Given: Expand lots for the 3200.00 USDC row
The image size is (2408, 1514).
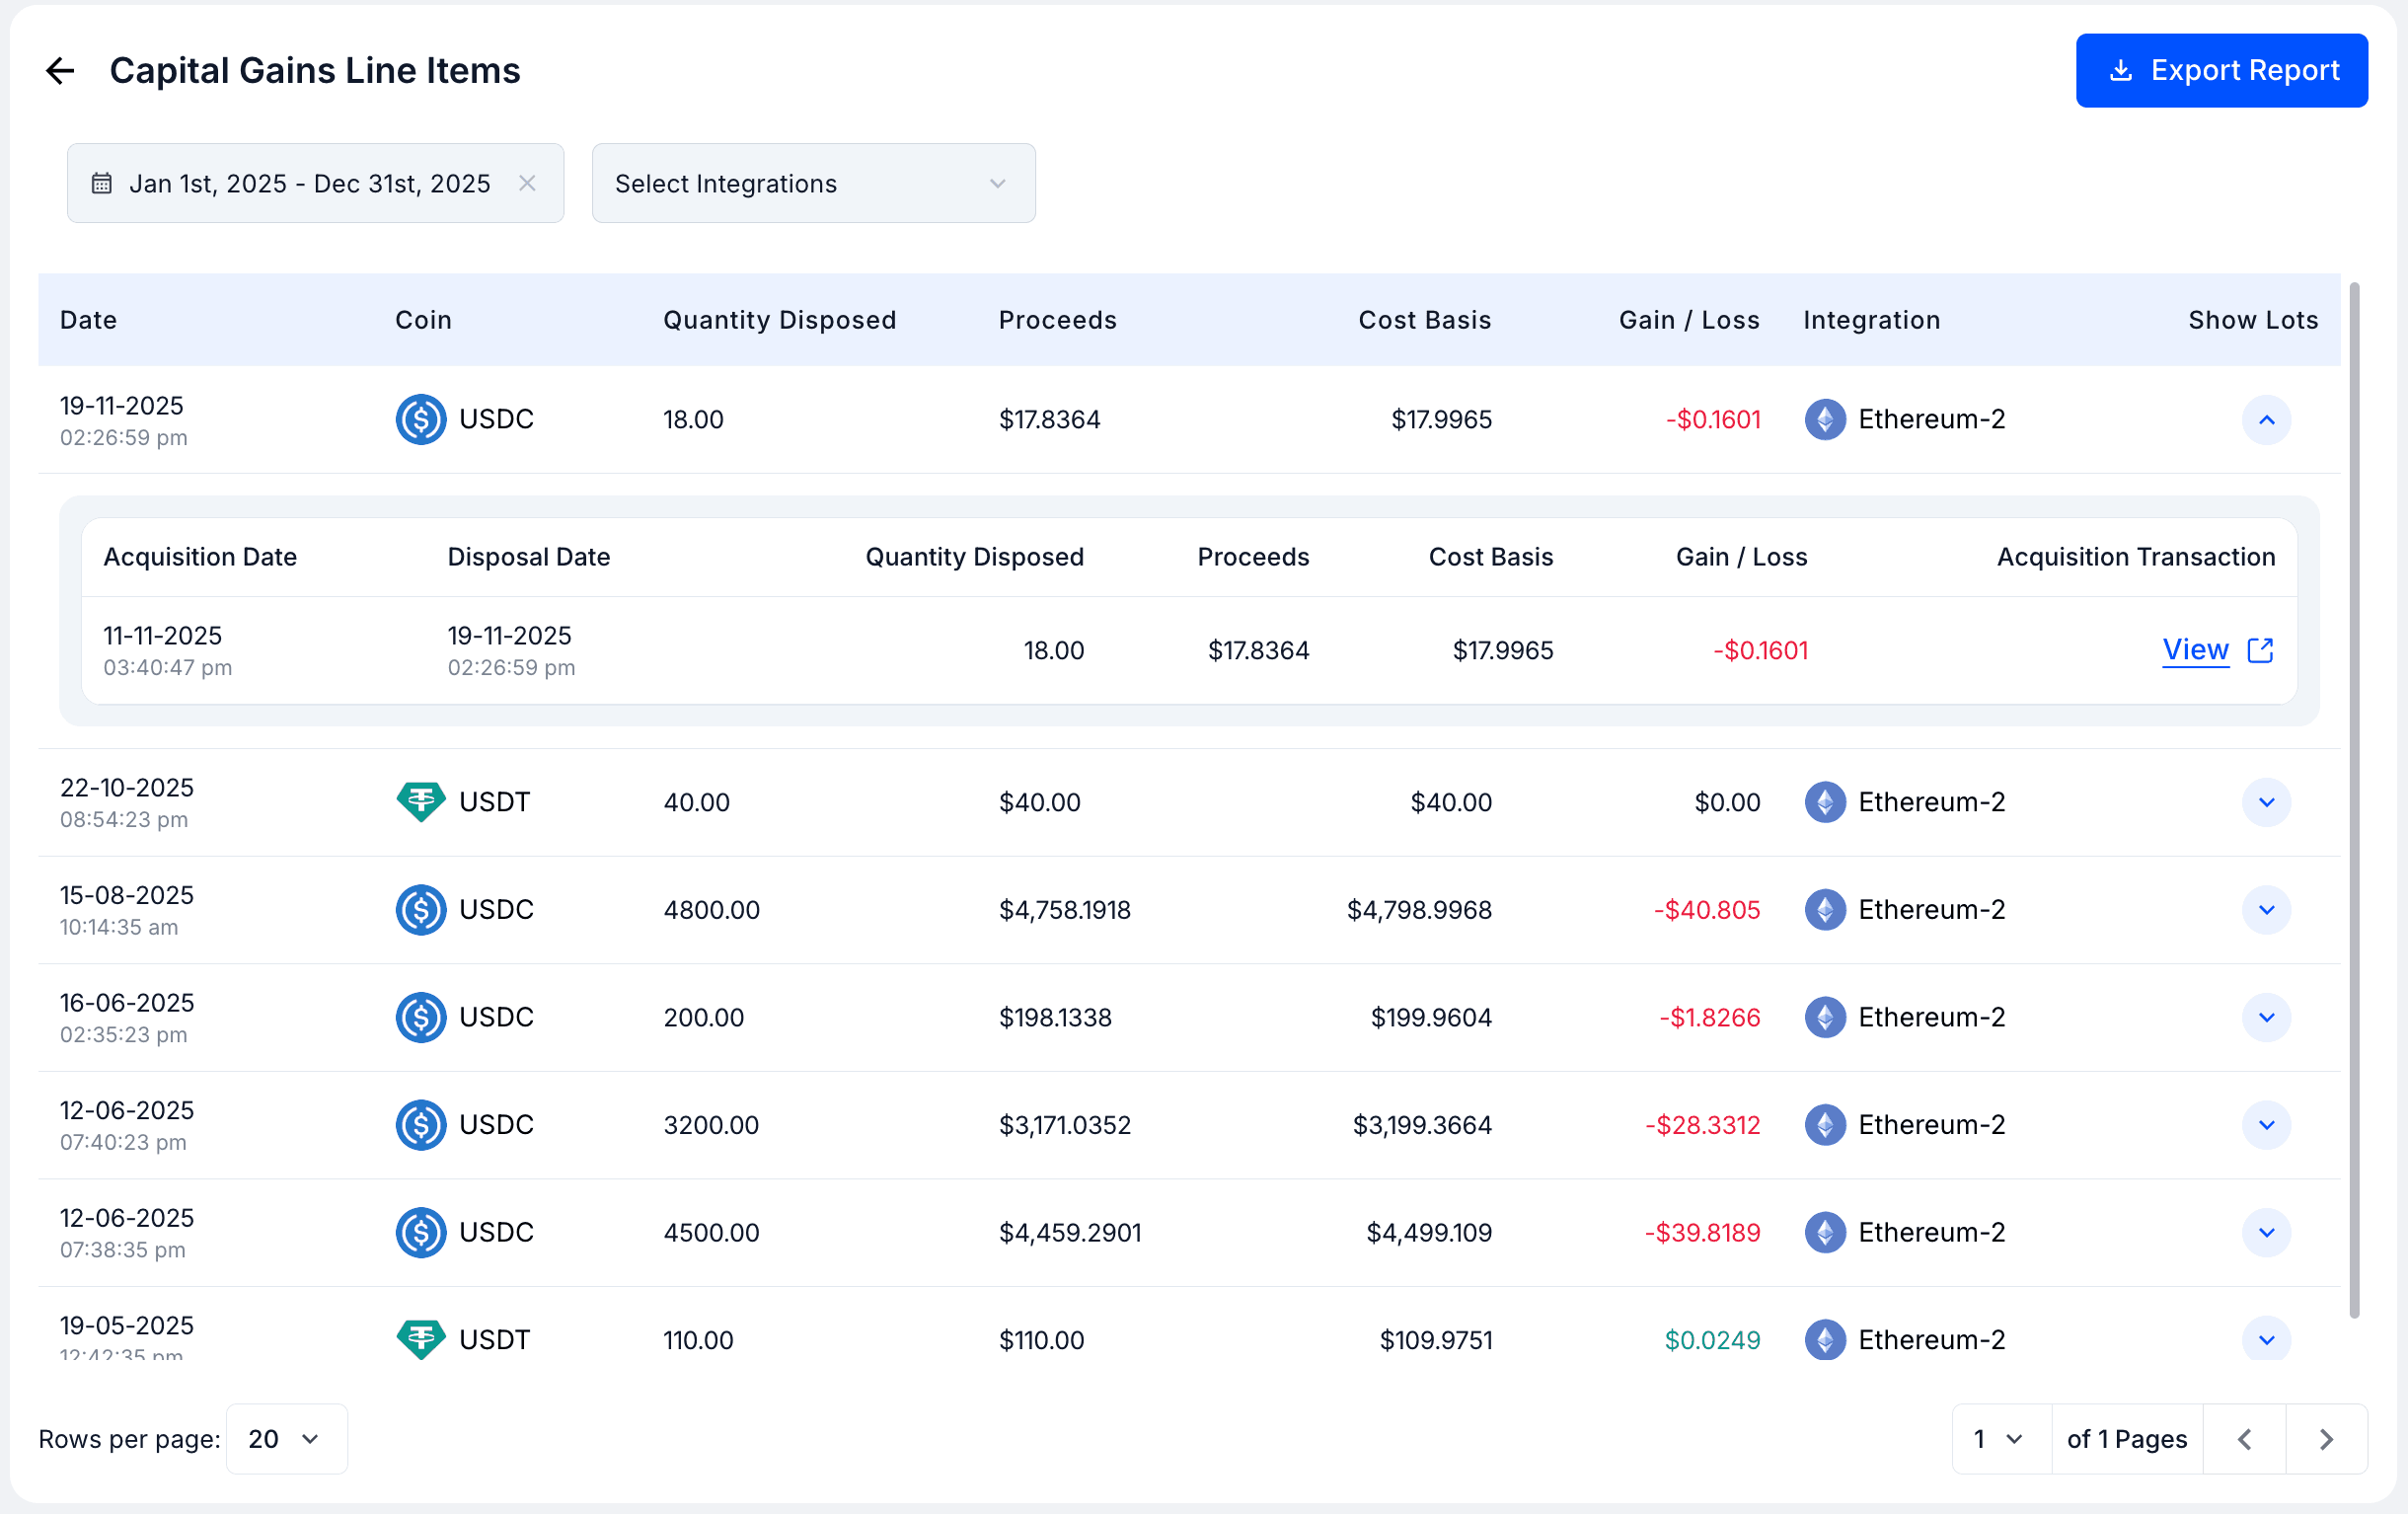Looking at the screenshot, I should click(x=2266, y=1125).
